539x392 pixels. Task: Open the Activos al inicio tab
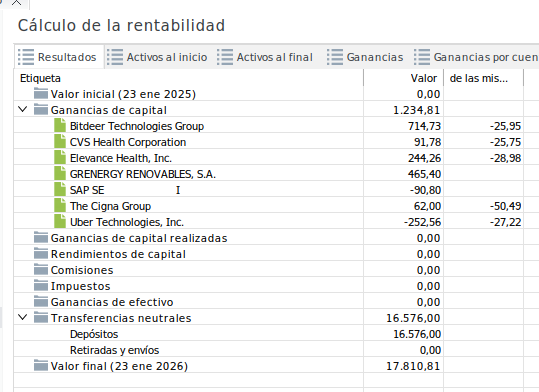point(157,57)
